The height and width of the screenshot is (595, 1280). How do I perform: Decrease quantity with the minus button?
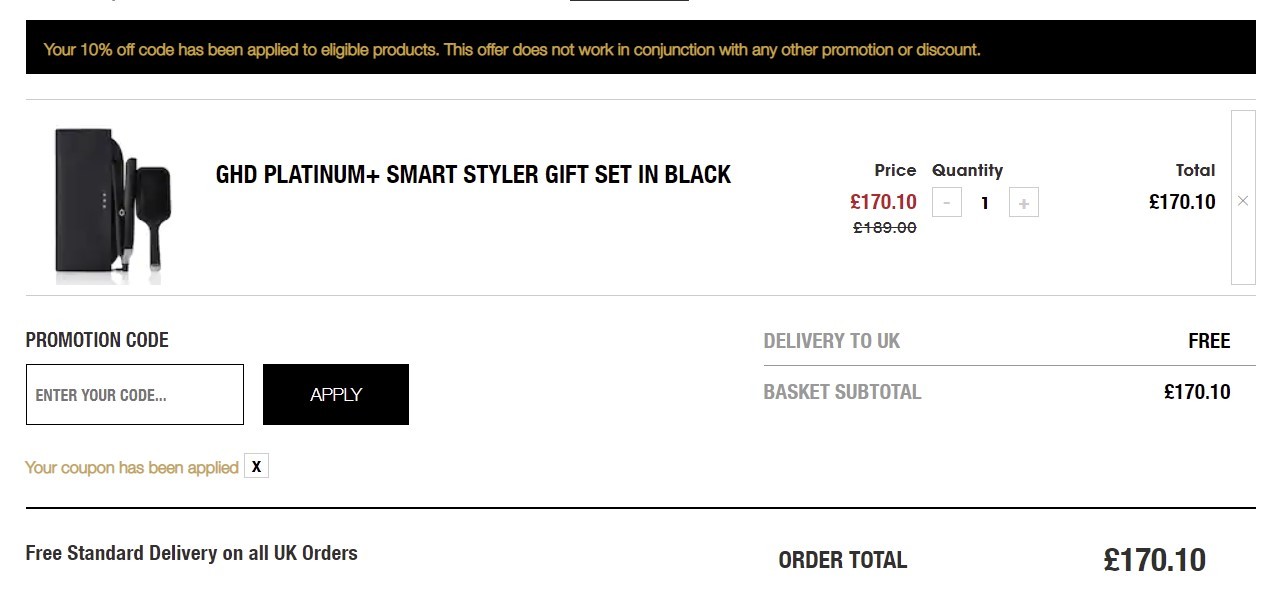point(947,203)
